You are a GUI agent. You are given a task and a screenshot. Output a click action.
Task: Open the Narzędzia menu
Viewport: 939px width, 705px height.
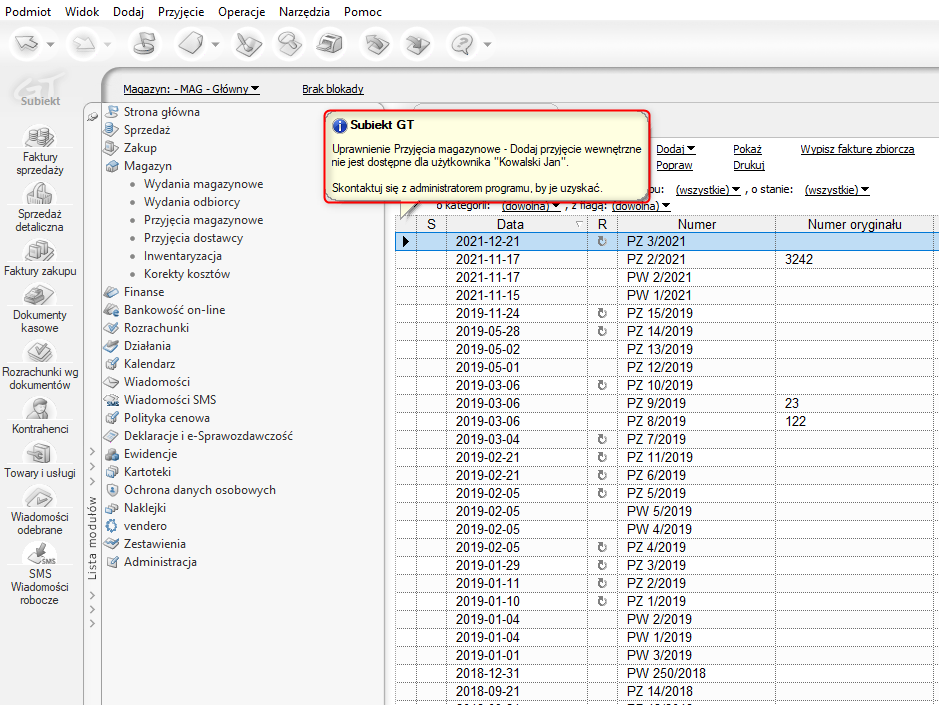click(x=304, y=12)
